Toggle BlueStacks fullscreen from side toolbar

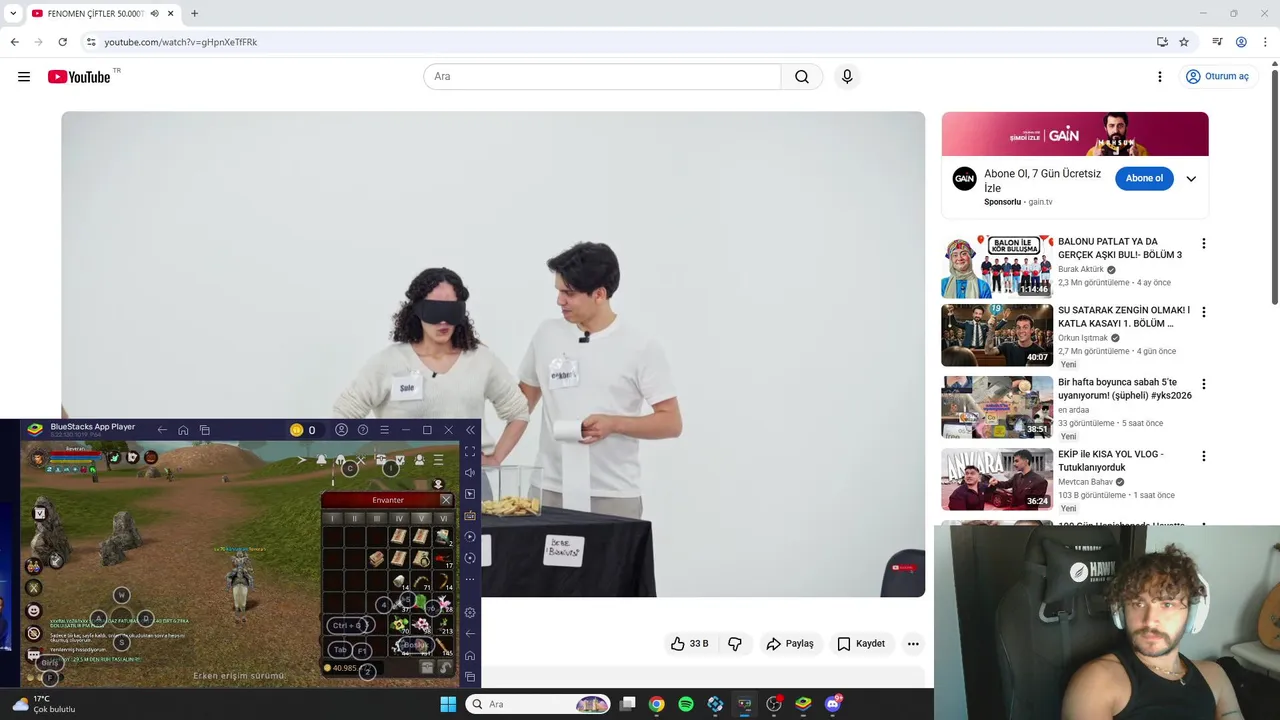470,452
